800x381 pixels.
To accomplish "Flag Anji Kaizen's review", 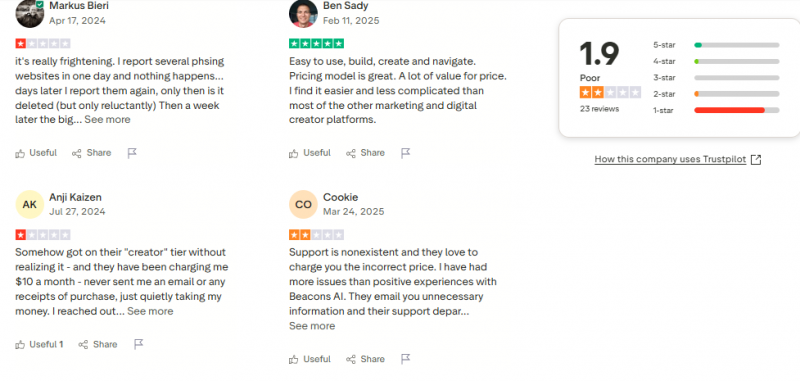I will point(138,344).
